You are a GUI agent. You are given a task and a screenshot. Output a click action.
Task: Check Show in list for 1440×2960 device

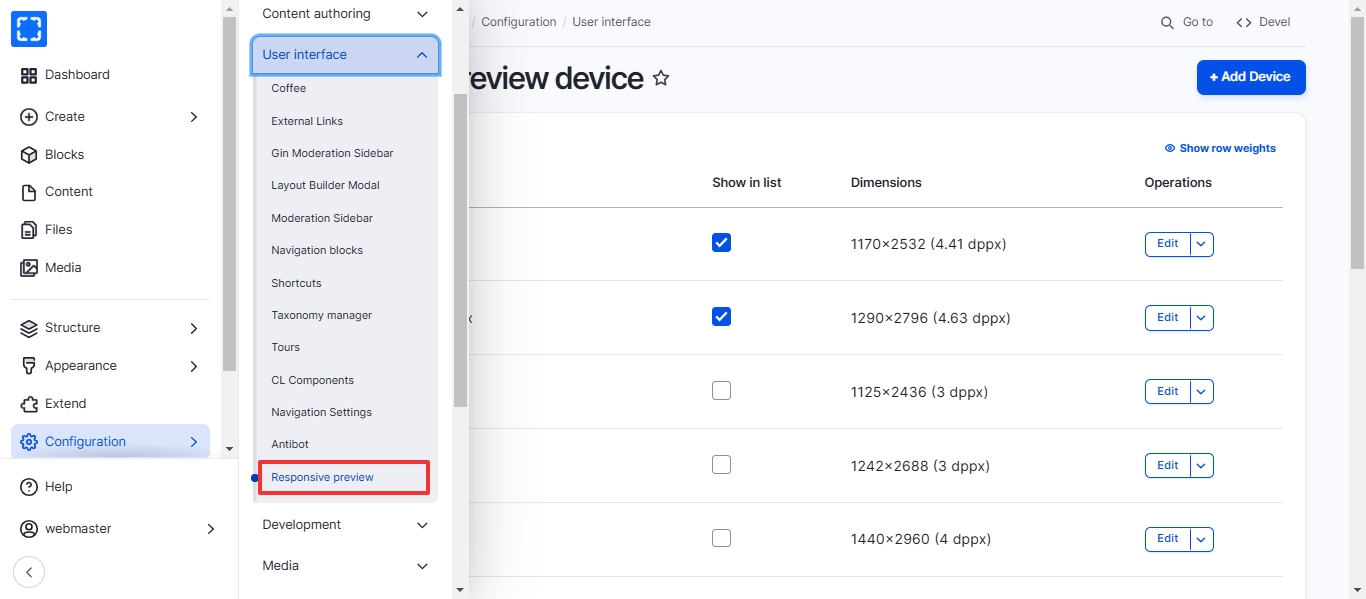[x=721, y=538]
